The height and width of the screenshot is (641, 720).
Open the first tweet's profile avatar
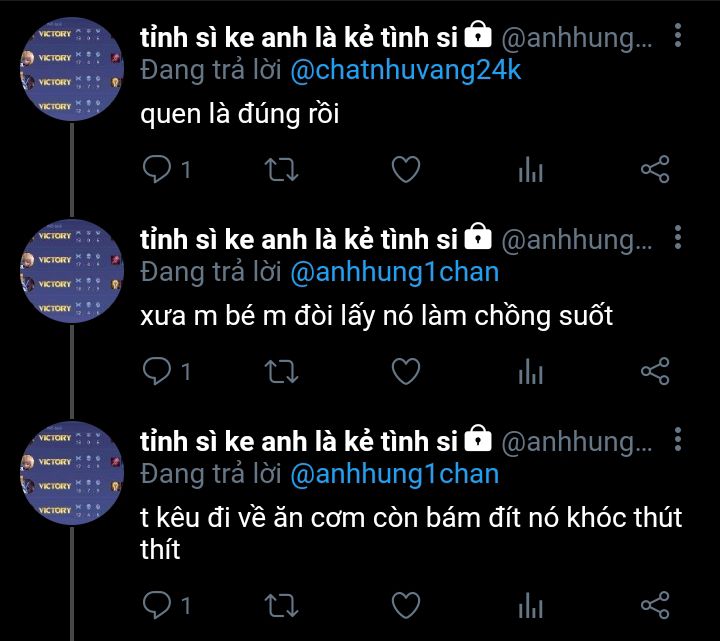pyautogui.click(x=72, y=69)
